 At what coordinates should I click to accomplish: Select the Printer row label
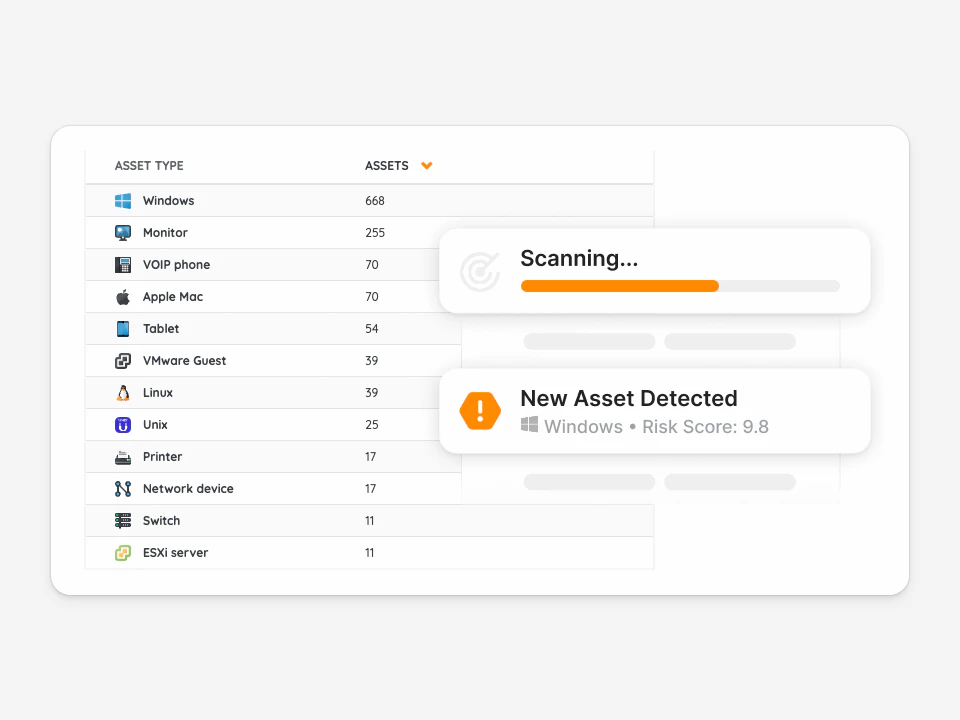tap(162, 457)
